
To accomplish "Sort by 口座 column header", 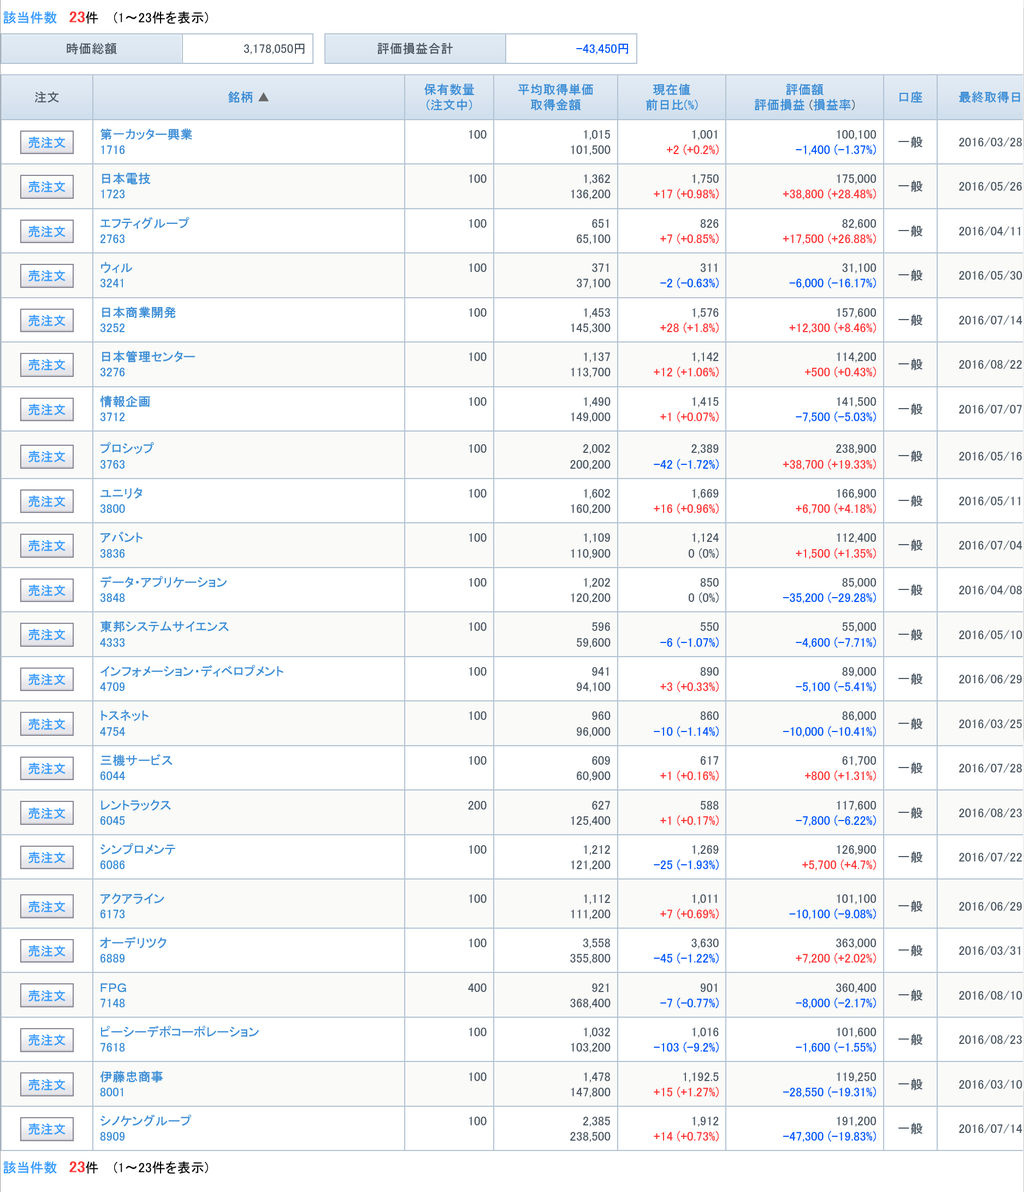I will pos(910,97).
